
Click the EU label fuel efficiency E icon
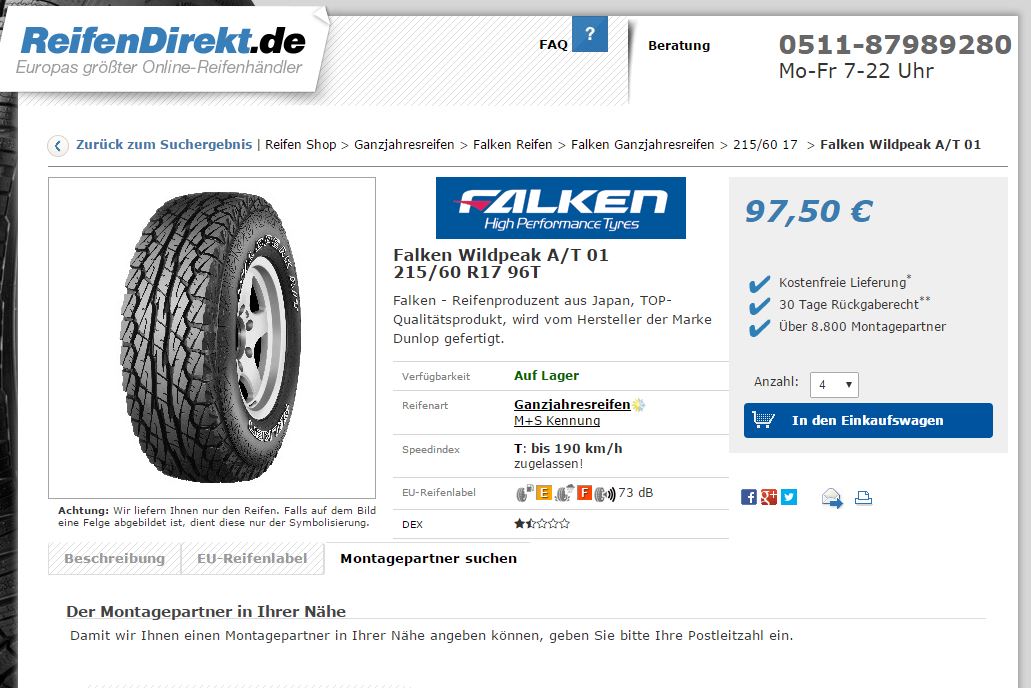(543, 493)
